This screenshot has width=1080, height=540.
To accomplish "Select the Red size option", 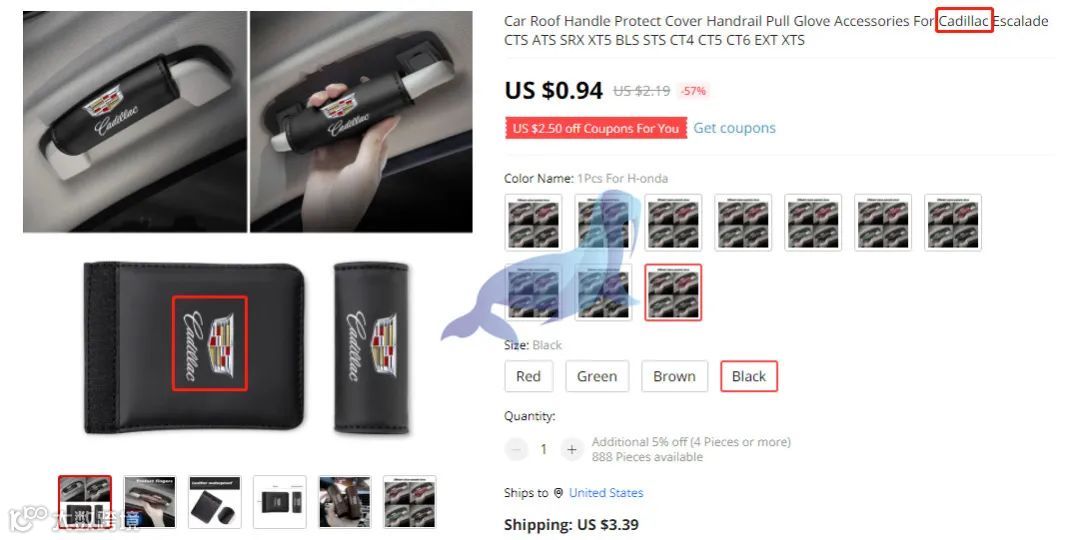I will pyautogui.click(x=528, y=376).
